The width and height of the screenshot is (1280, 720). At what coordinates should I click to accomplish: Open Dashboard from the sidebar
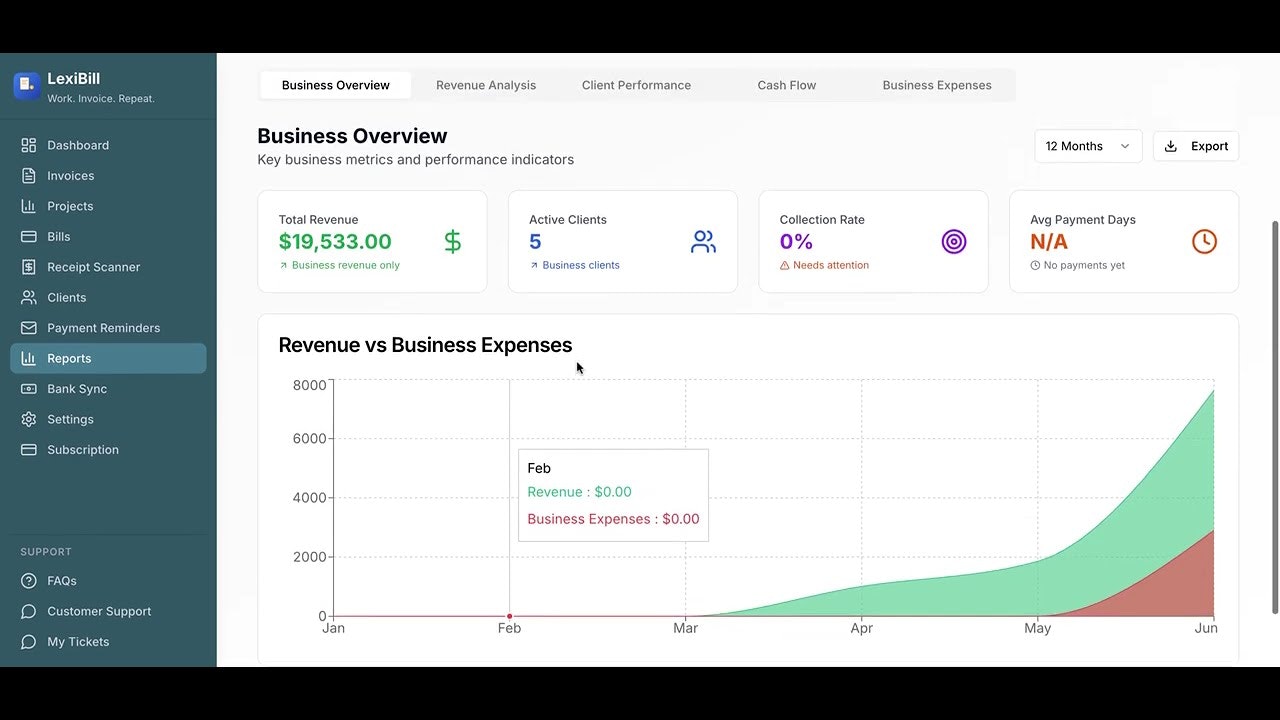point(108,145)
